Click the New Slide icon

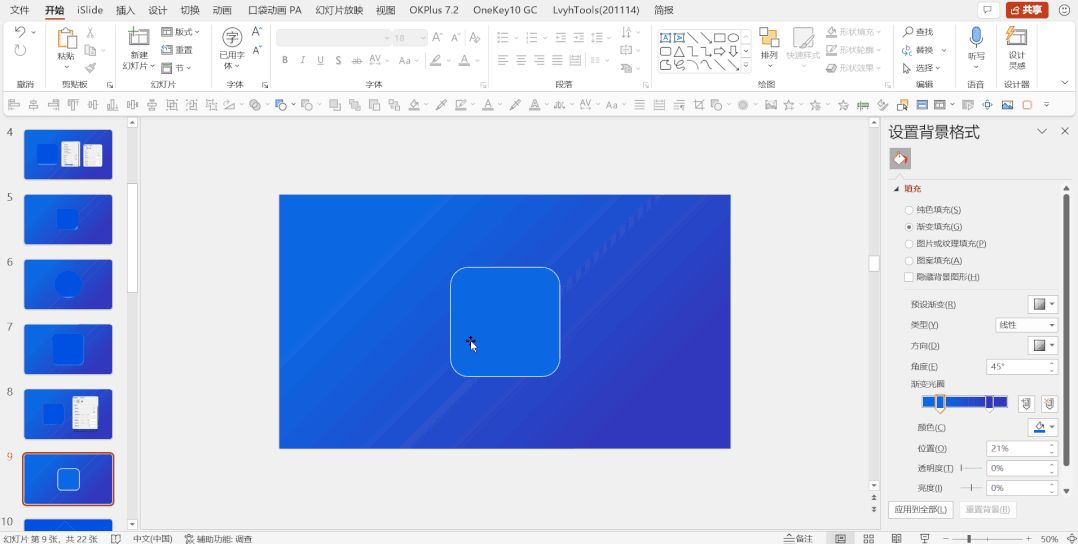pyautogui.click(x=139, y=37)
